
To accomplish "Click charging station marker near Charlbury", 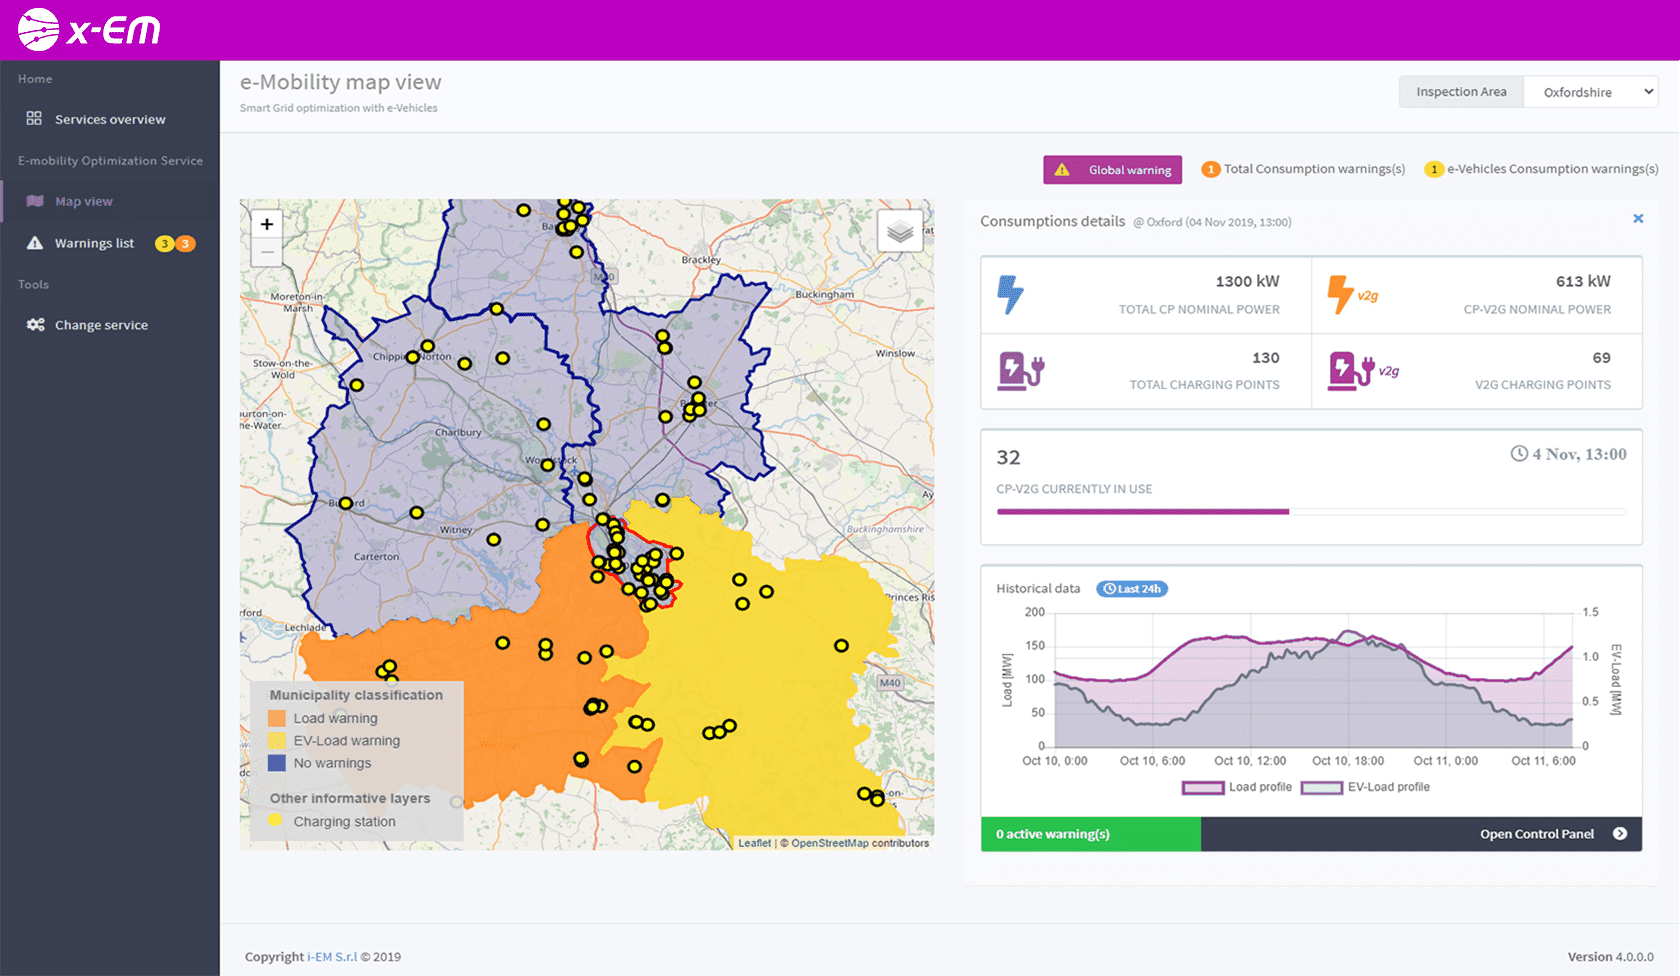I will [544, 424].
